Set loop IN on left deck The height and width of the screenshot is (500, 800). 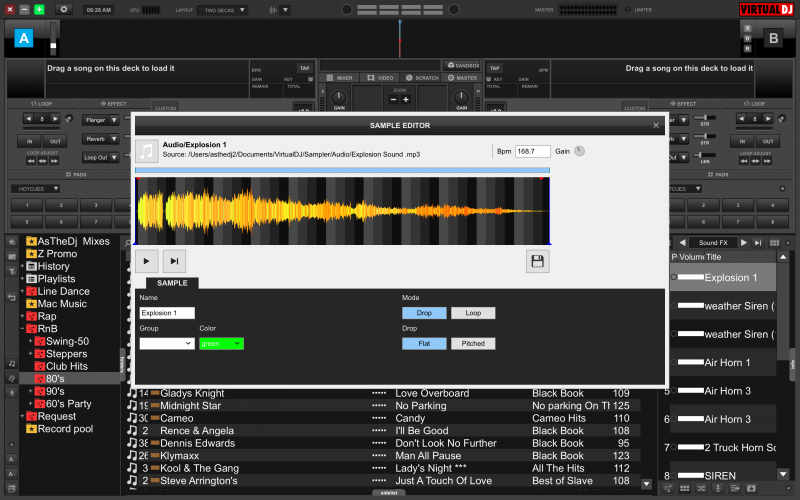[30, 141]
